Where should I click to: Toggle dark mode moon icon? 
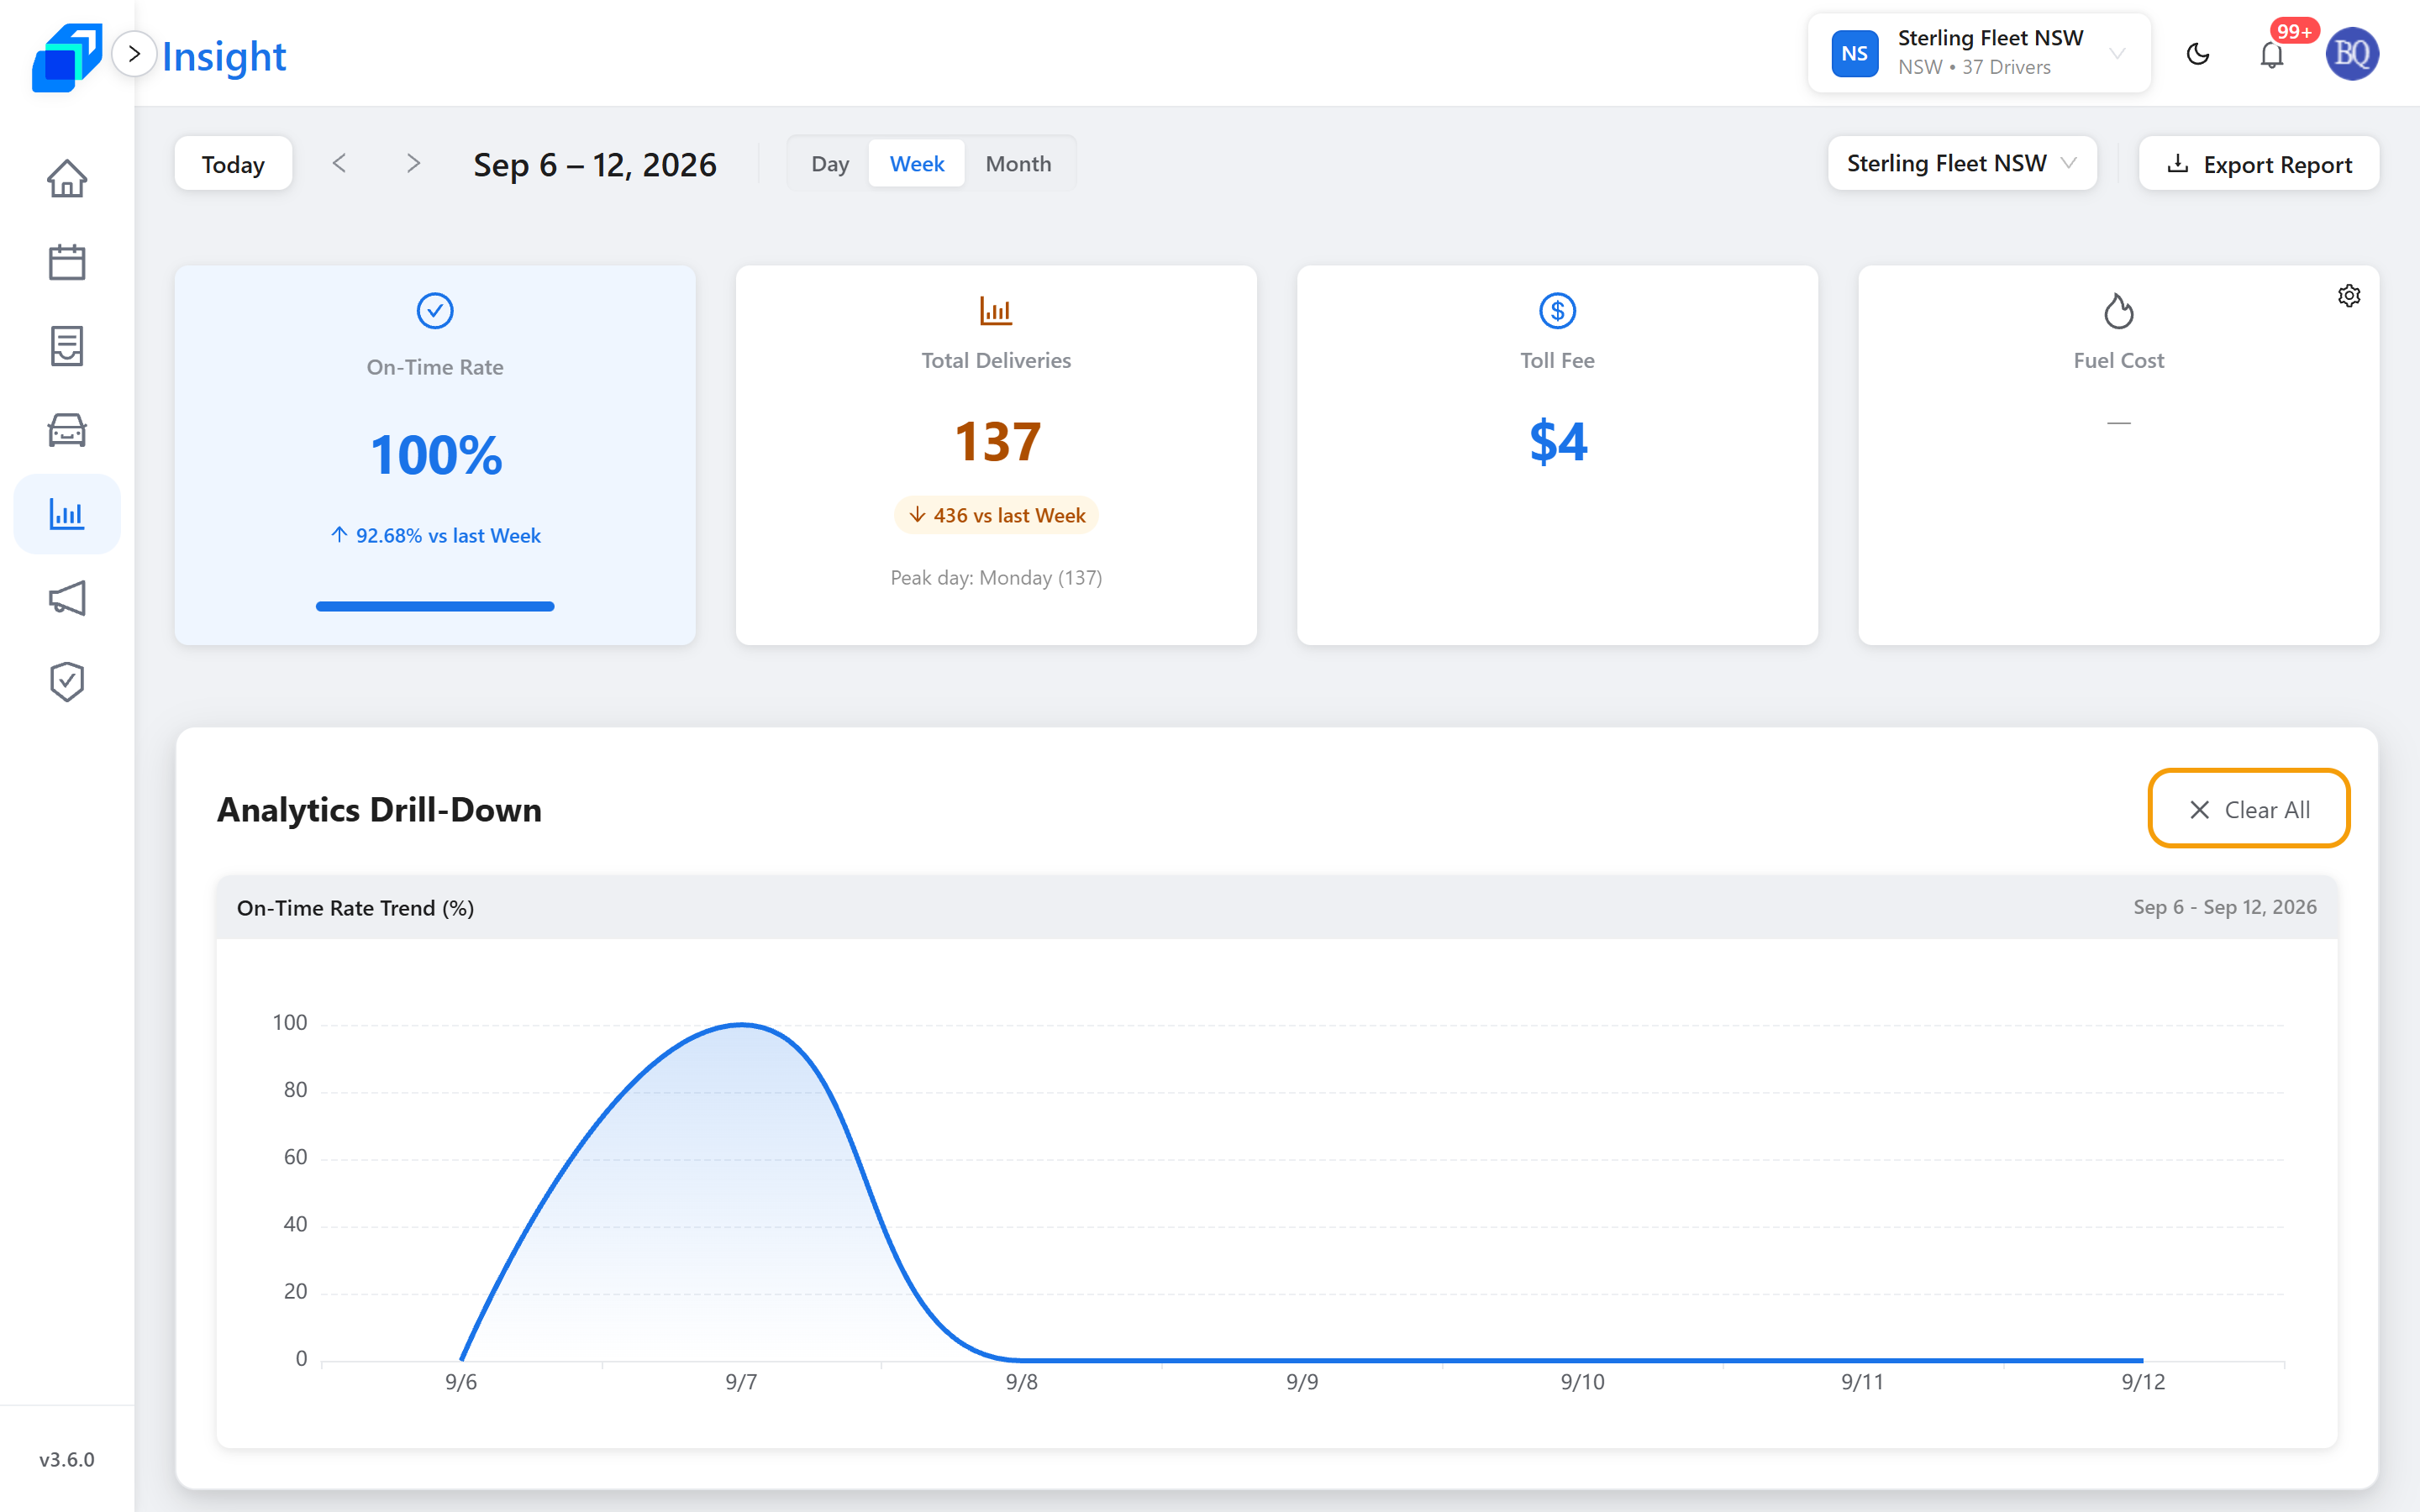[x=2198, y=54]
